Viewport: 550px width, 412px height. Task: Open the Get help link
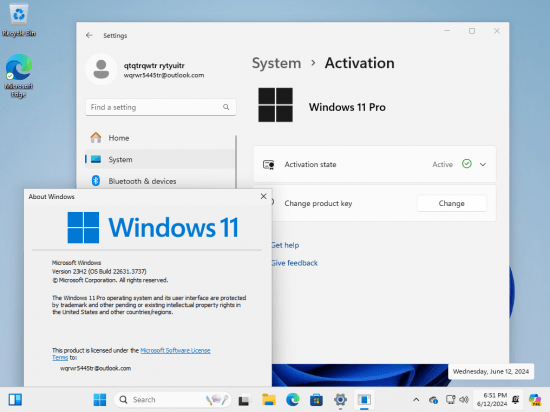[x=285, y=245]
